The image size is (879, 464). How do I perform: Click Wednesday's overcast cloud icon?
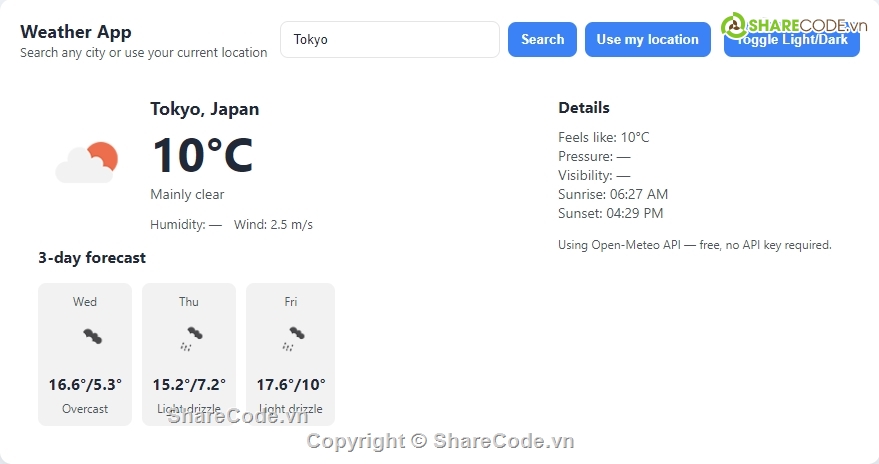pos(91,336)
